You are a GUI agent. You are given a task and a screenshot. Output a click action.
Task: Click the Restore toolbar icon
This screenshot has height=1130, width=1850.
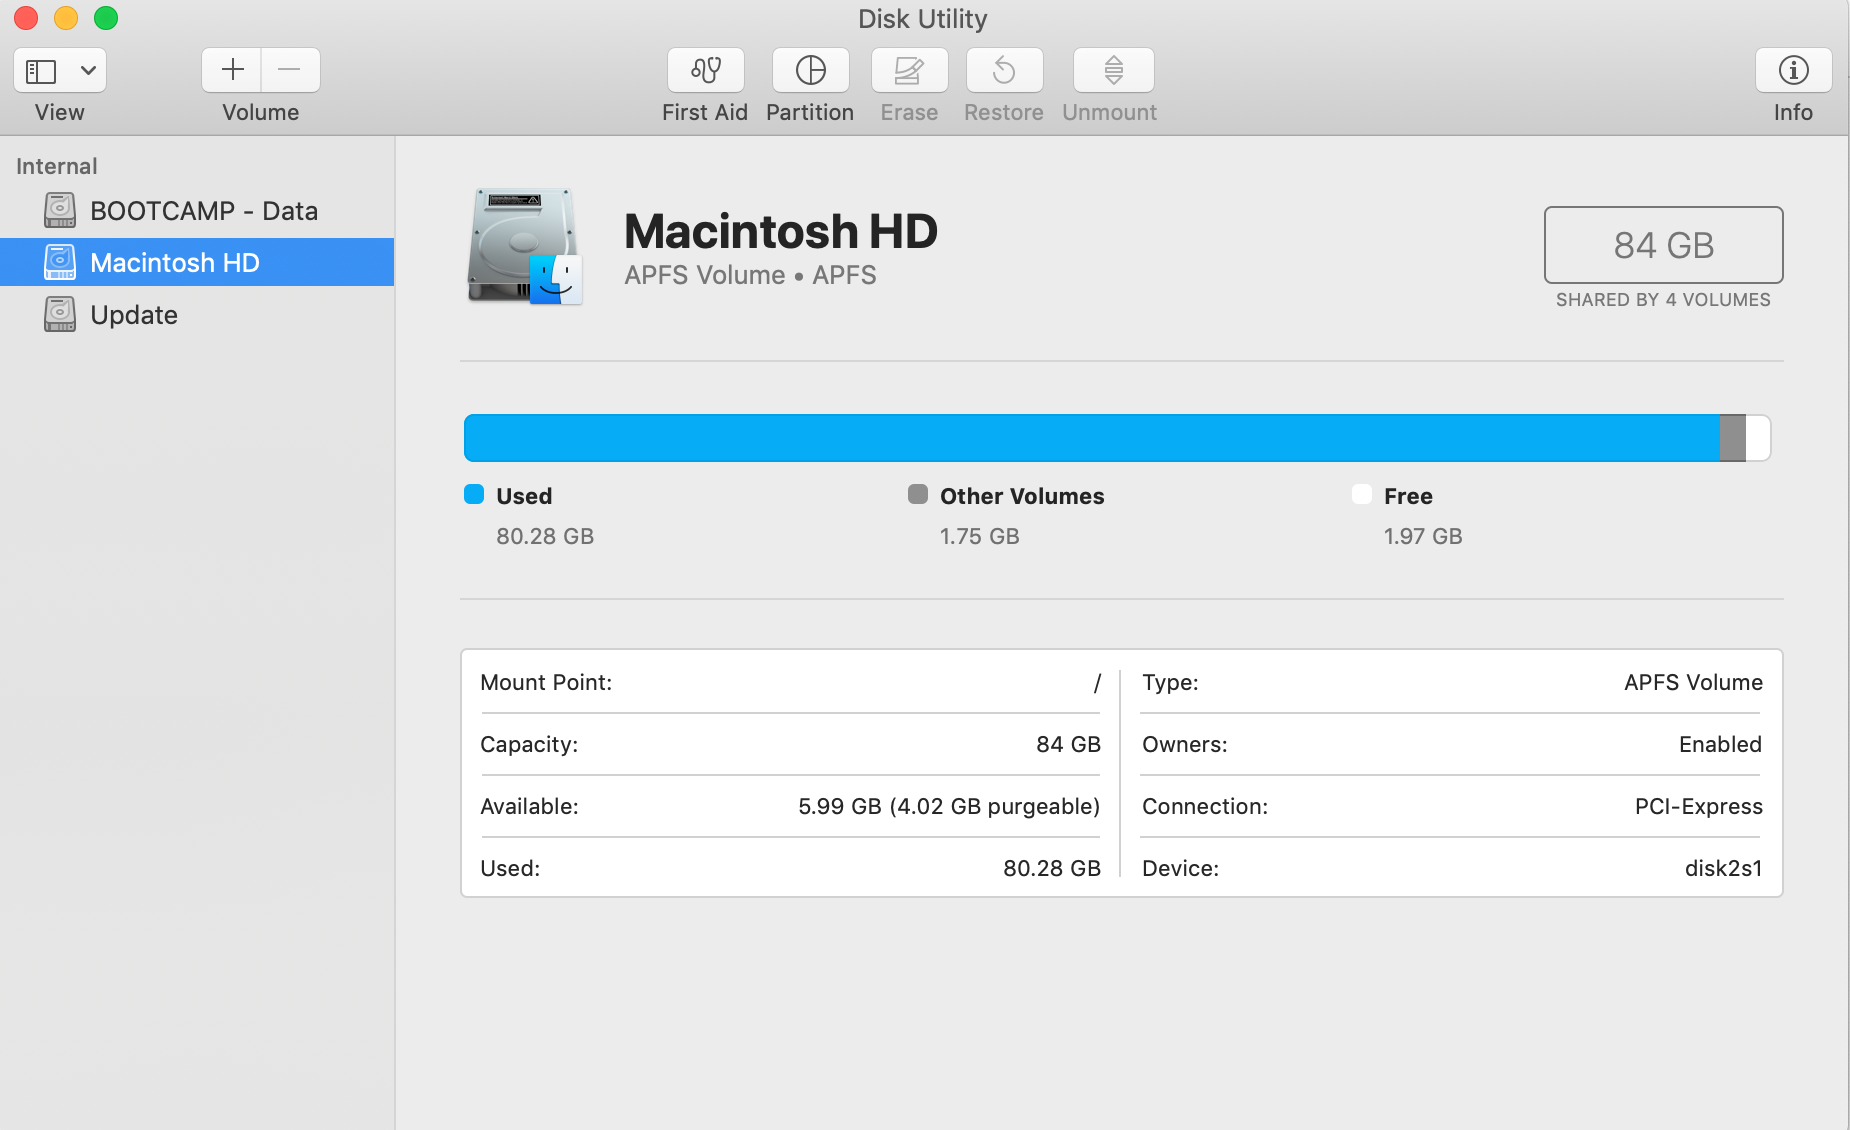tap(1004, 70)
